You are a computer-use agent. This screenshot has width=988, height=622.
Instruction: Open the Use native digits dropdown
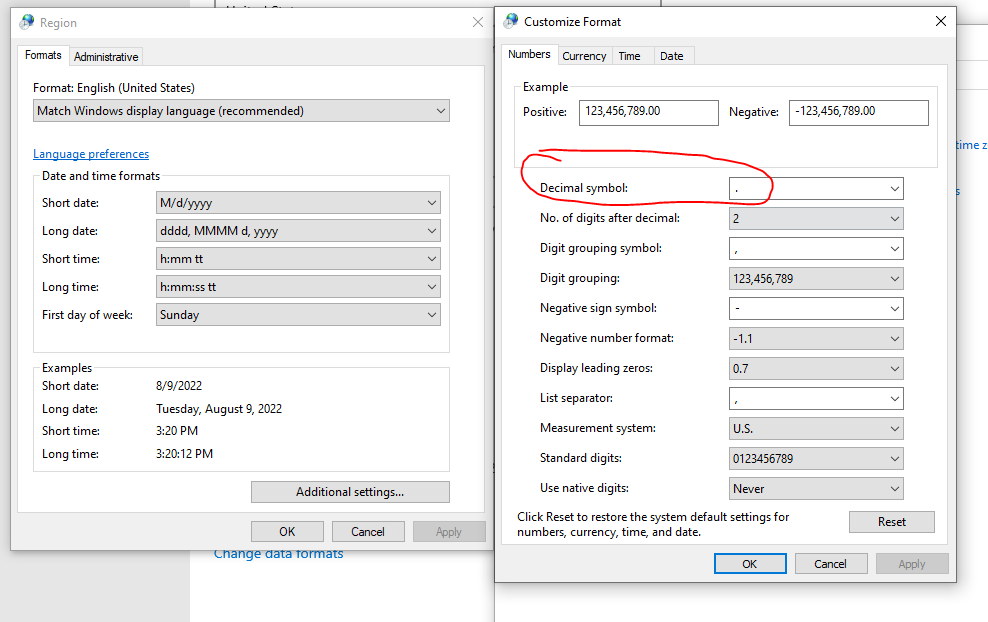(816, 488)
